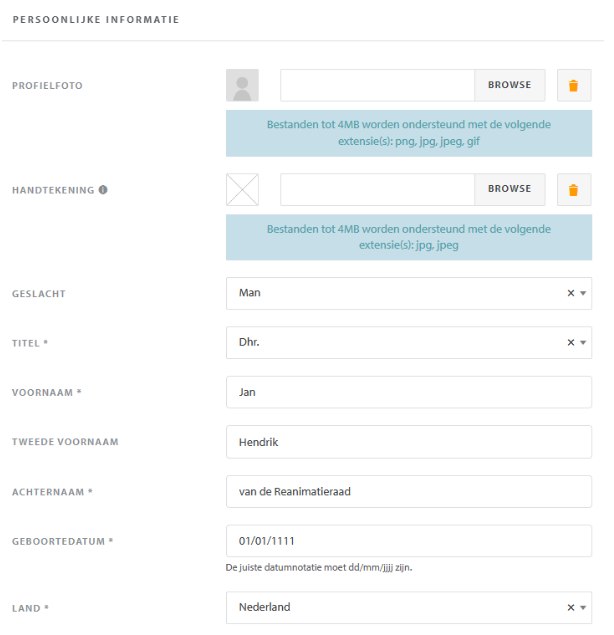Click the Achternaam input field
Screen dimensions: 614x635
pyautogui.click(x=408, y=491)
